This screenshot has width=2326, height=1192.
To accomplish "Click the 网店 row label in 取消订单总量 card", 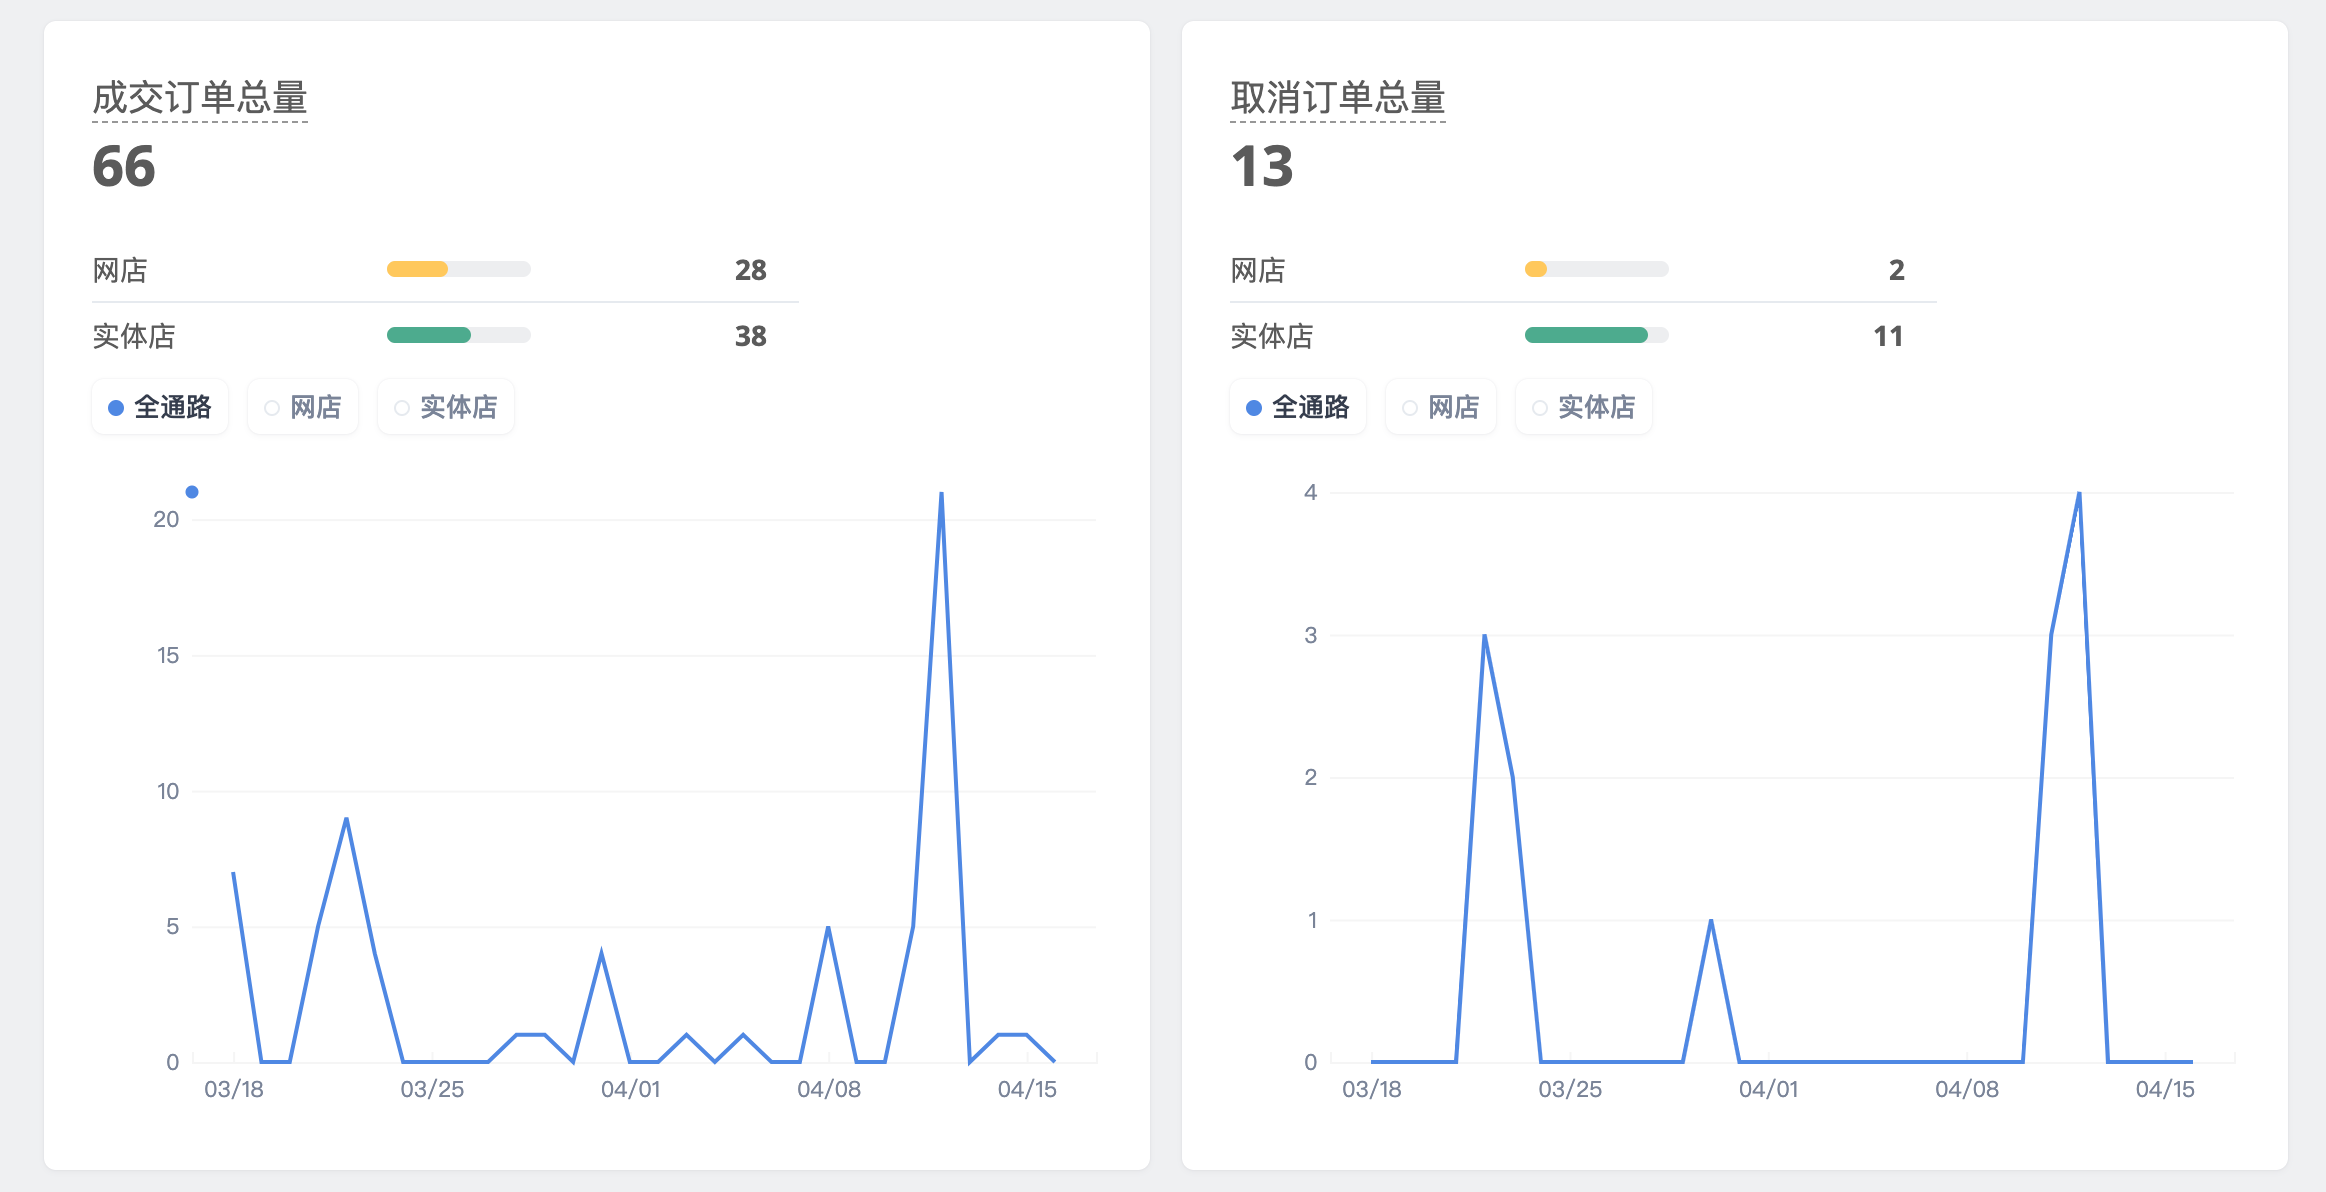I will pyautogui.click(x=1258, y=270).
